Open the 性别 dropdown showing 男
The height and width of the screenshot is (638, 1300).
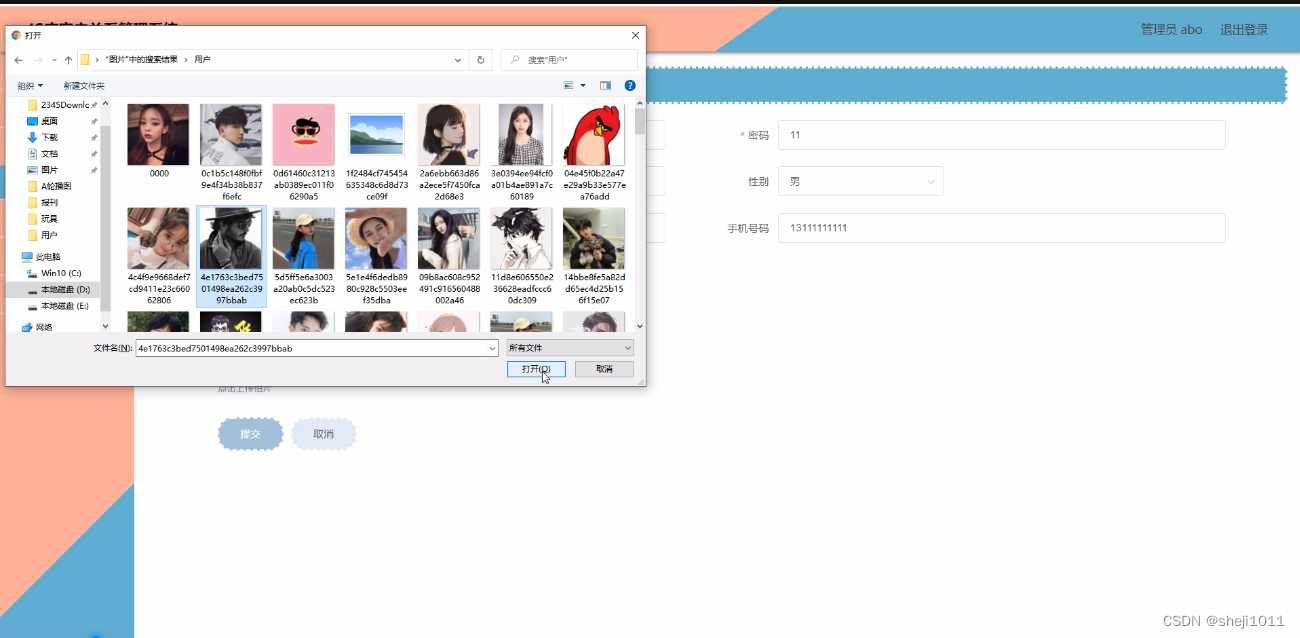tap(860, 181)
